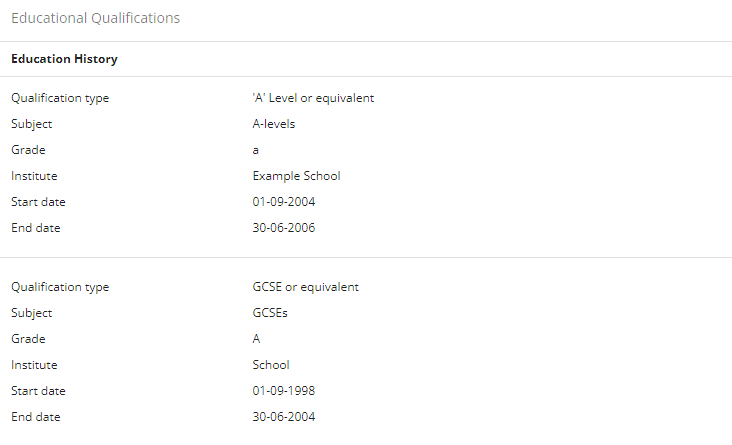This screenshot has height=445, width=732.
Task: Select the "'A' Level or equivalent" qualification value
Action: click(x=313, y=98)
